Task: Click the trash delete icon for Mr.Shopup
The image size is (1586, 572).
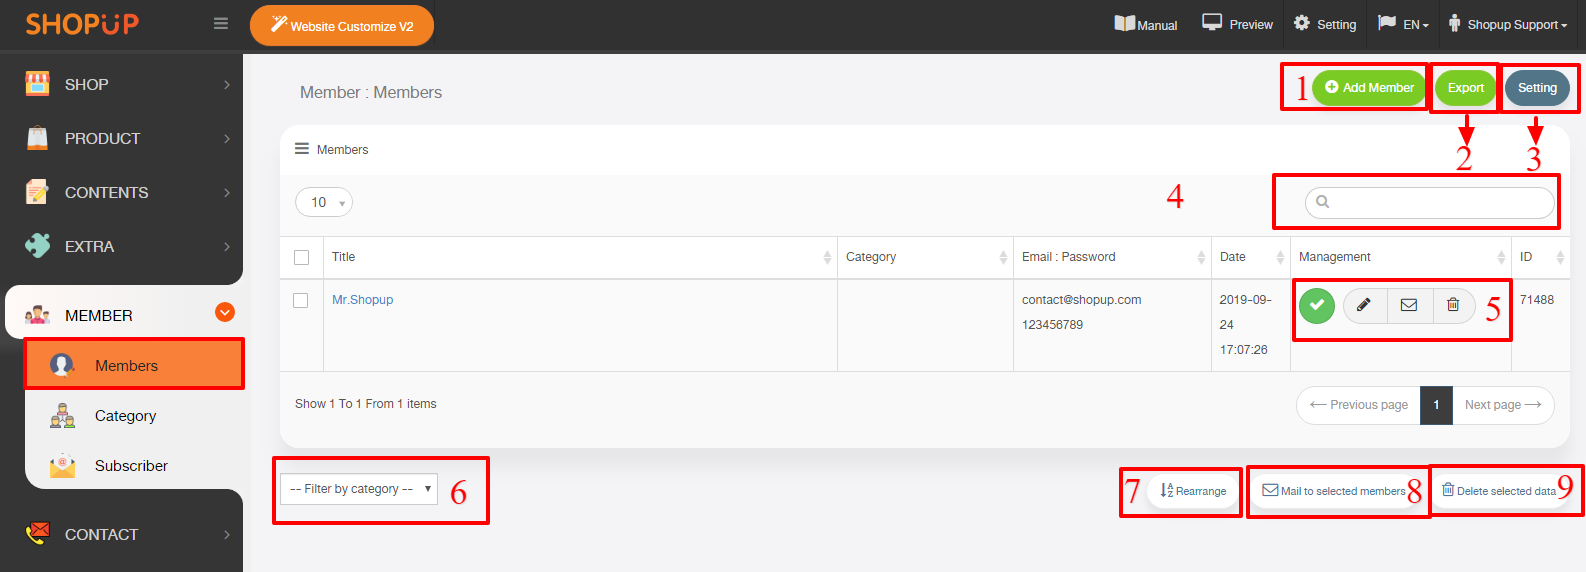Action: point(1453,305)
